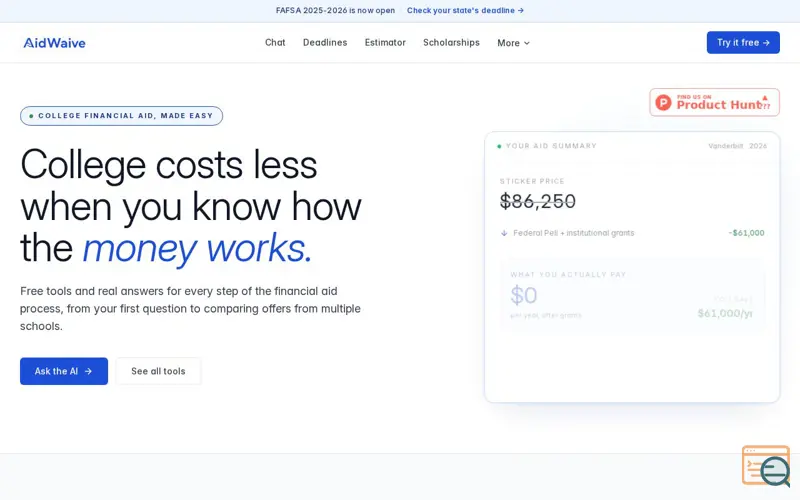The width and height of the screenshot is (800, 500).
Task: Open the Estimator nav link
Action: pos(385,42)
